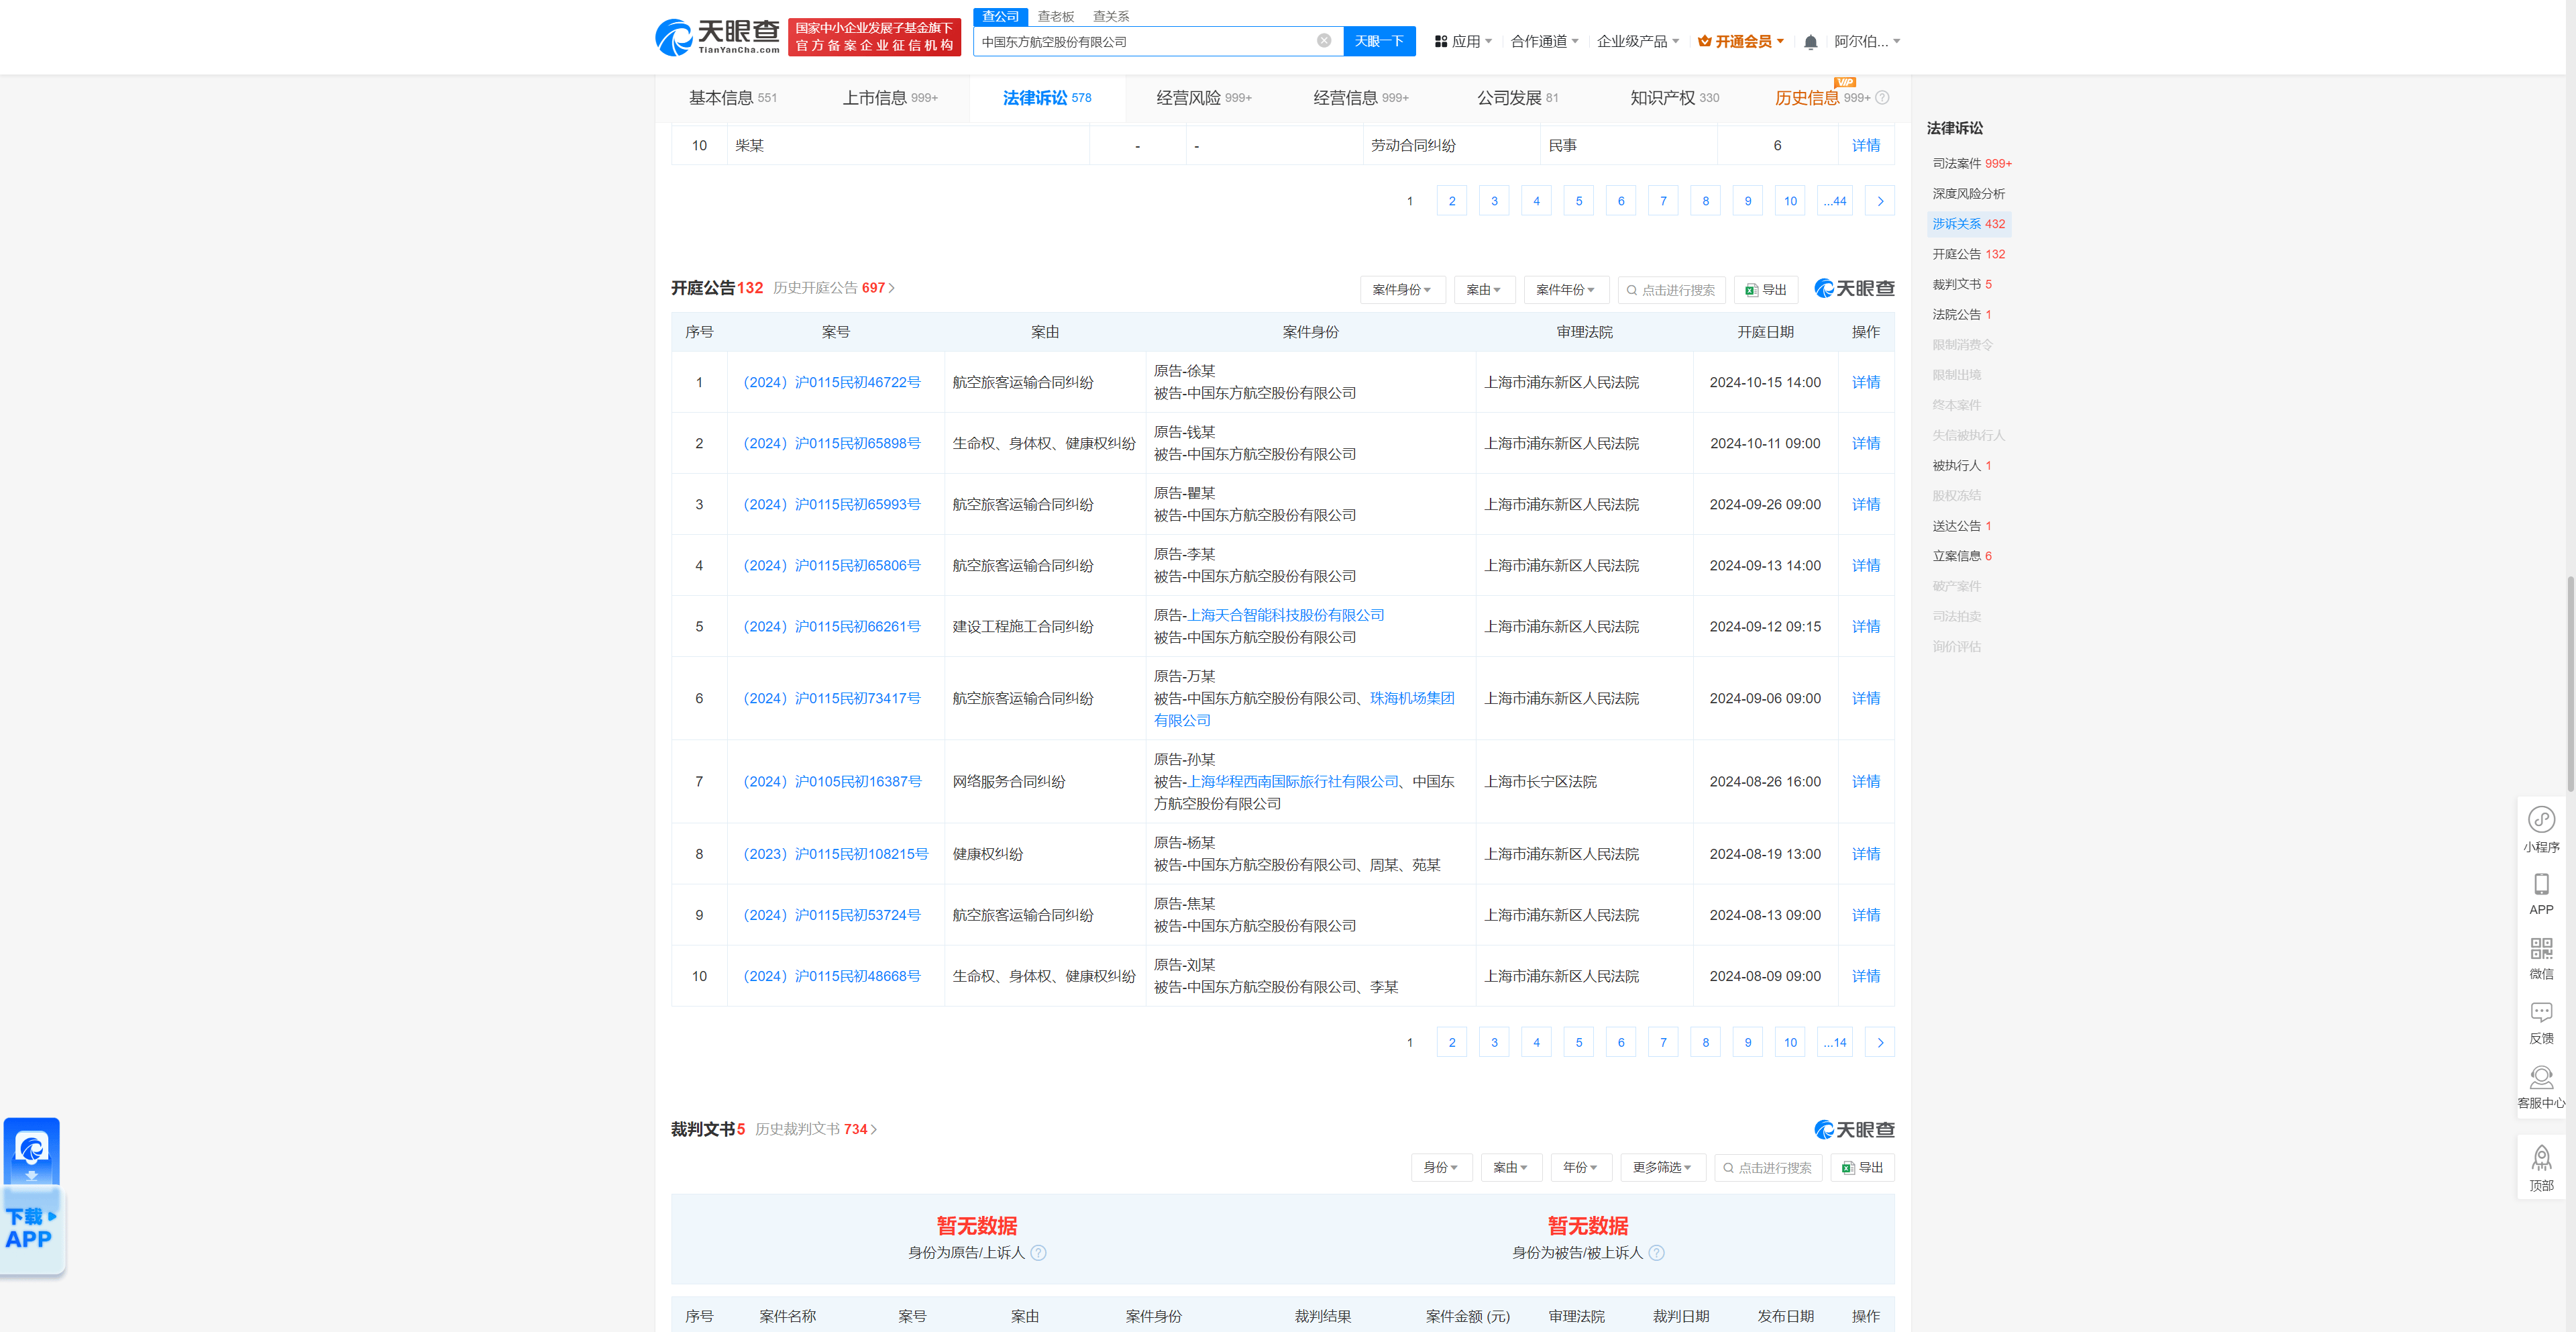Click the page vertical scrollbar
Screen dimensions: 2576x1332
[x=2570, y=683]
